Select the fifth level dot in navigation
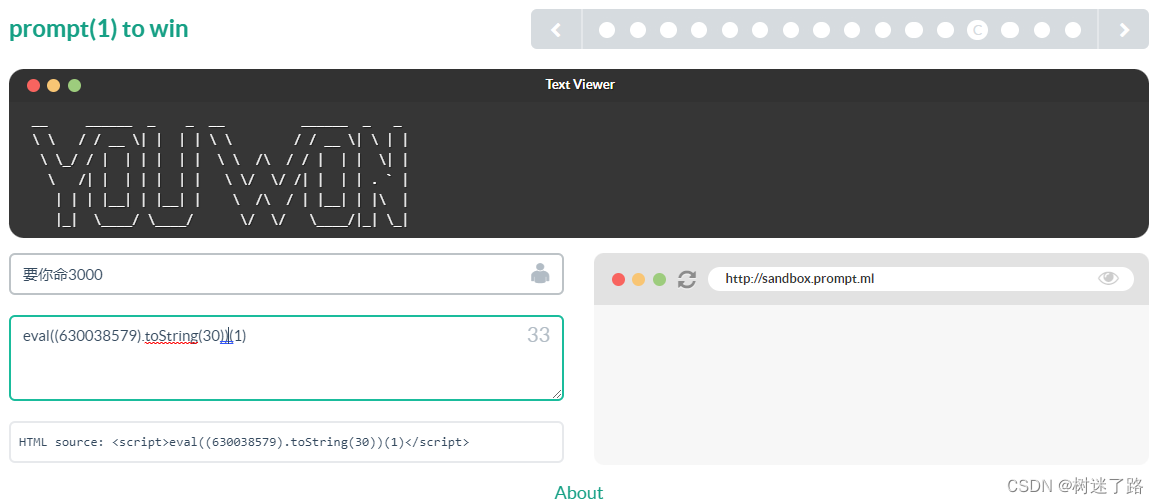This screenshot has height=504, width=1159. point(730,30)
